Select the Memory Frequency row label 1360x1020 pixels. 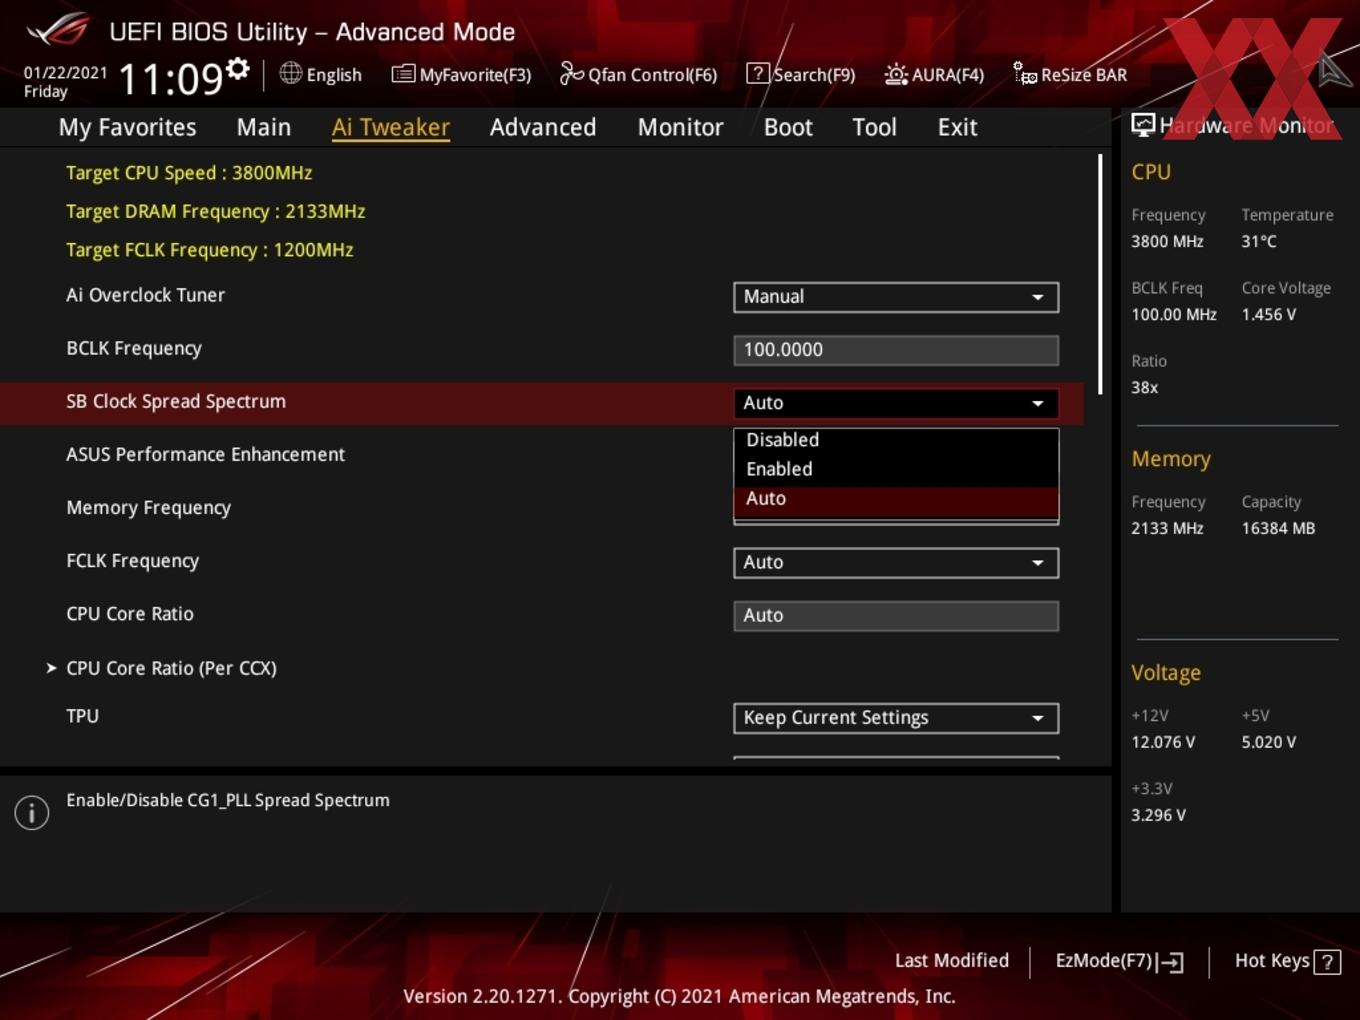pyautogui.click(x=148, y=508)
